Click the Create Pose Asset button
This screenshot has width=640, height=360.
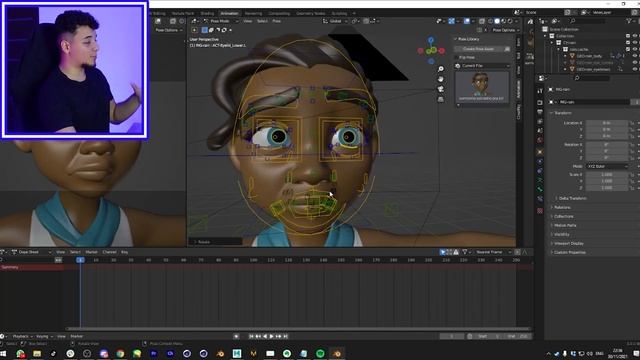[478, 49]
